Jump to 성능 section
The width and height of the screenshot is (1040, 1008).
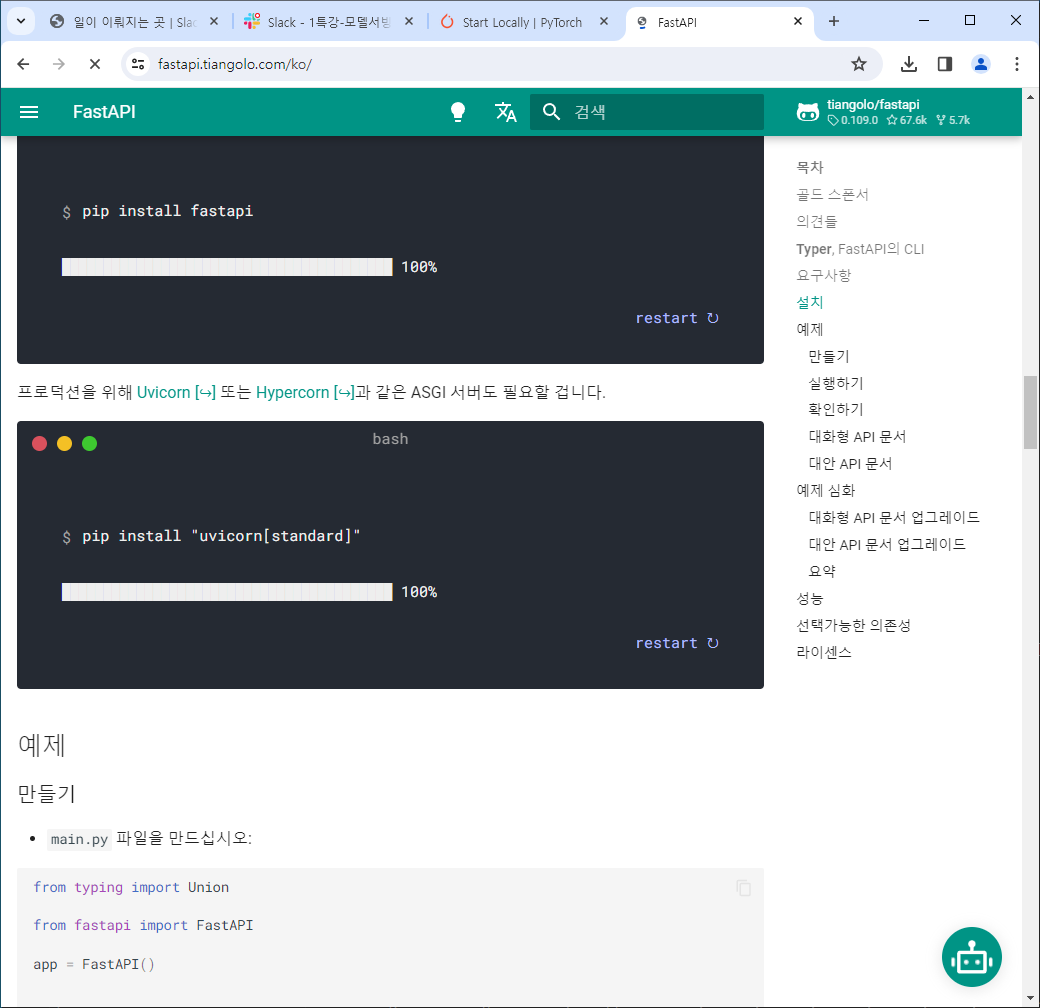pos(809,599)
